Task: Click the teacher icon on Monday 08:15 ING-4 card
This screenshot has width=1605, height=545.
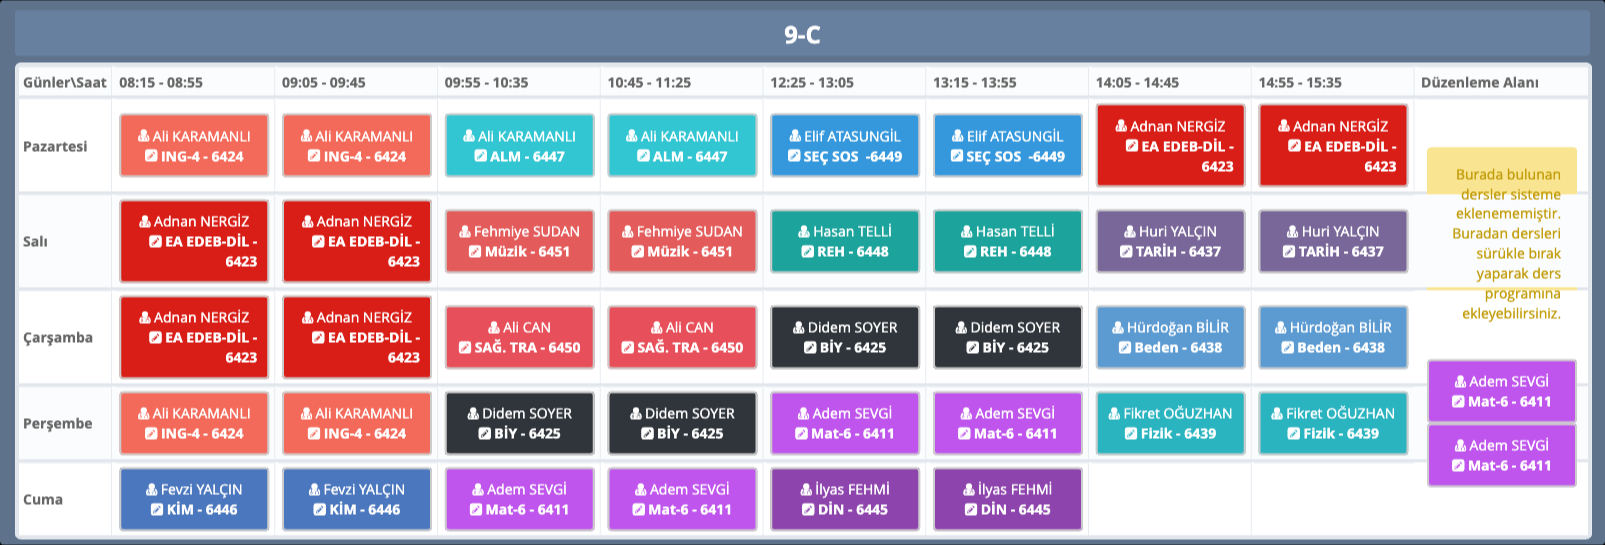Action: pos(144,136)
